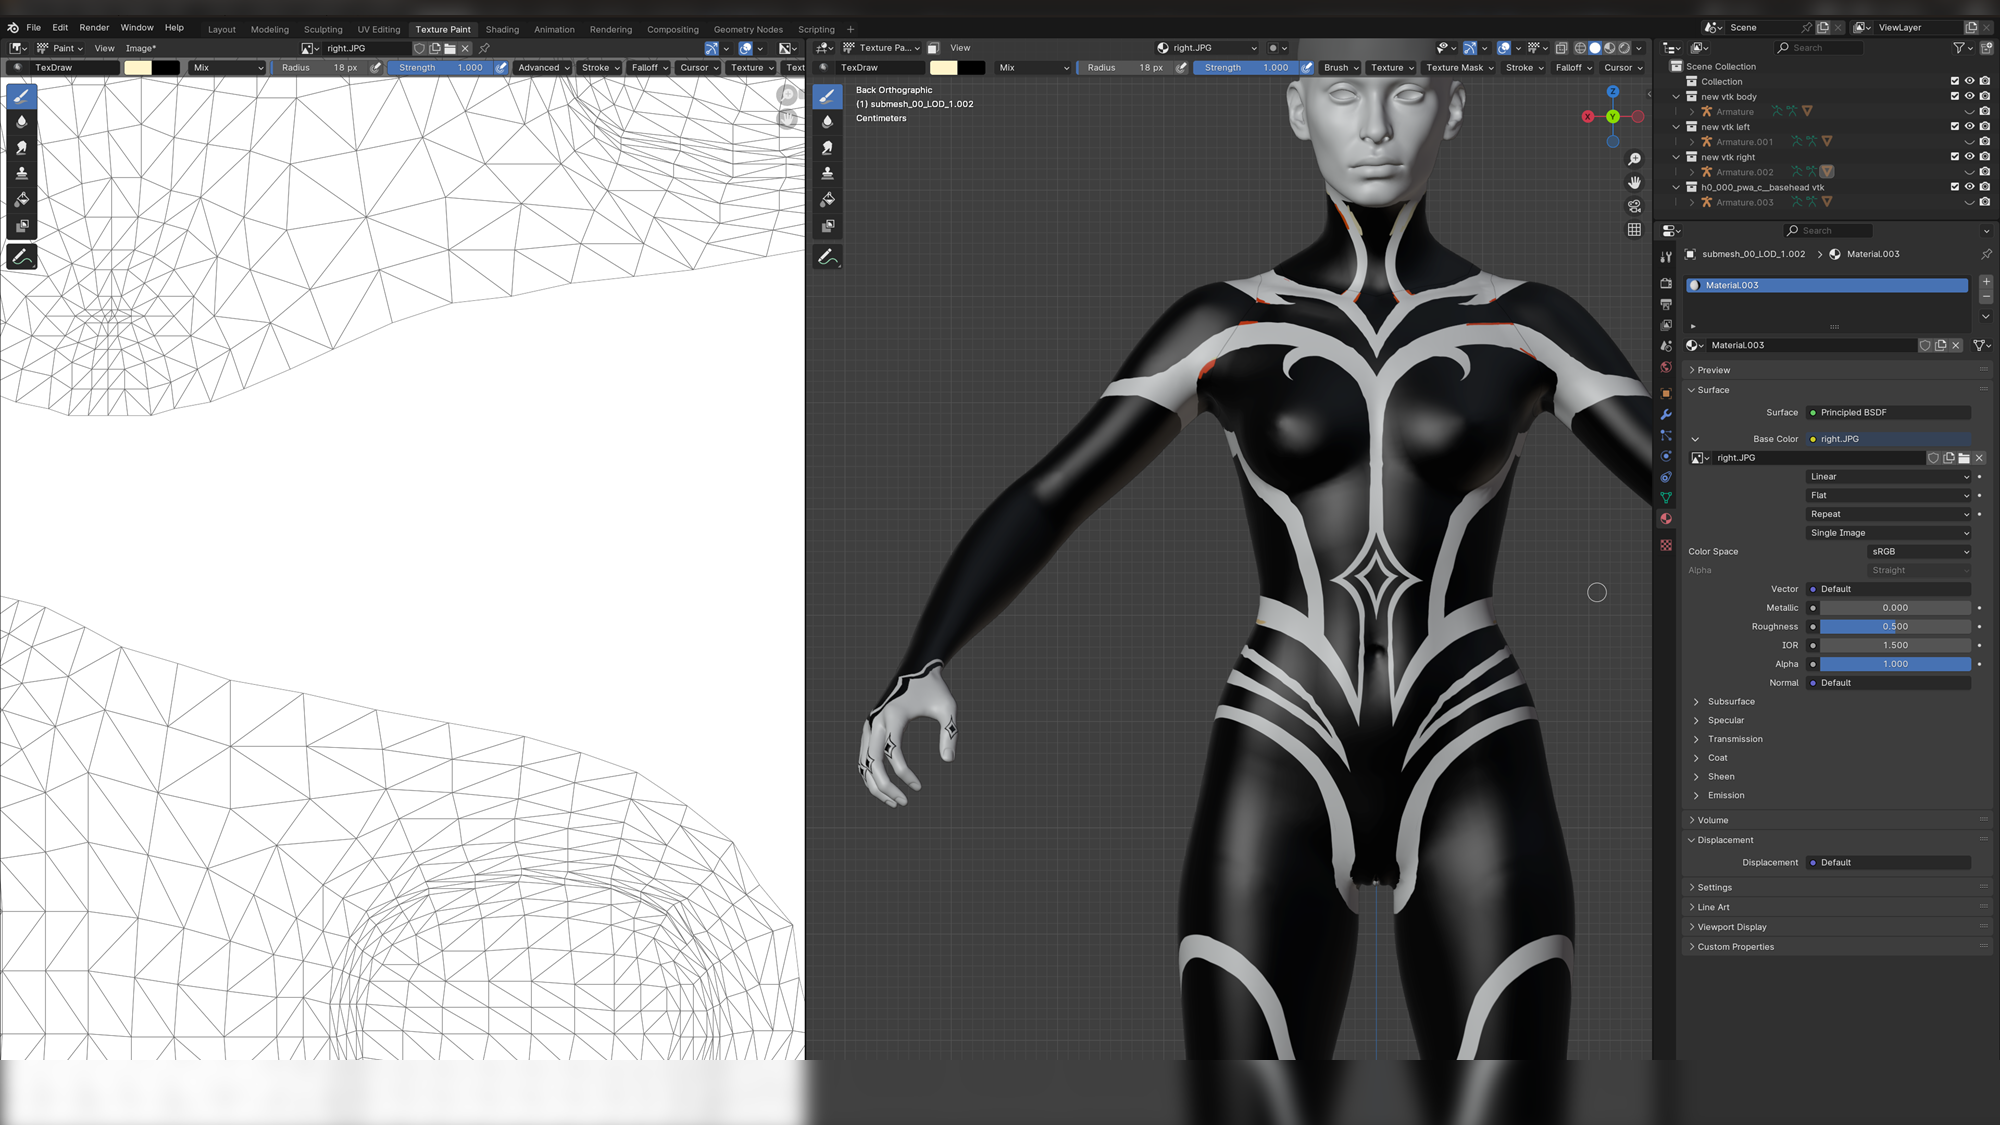Select the Material.003 slot in the material list
This screenshot has height=1125, width=2000.
1827,286
